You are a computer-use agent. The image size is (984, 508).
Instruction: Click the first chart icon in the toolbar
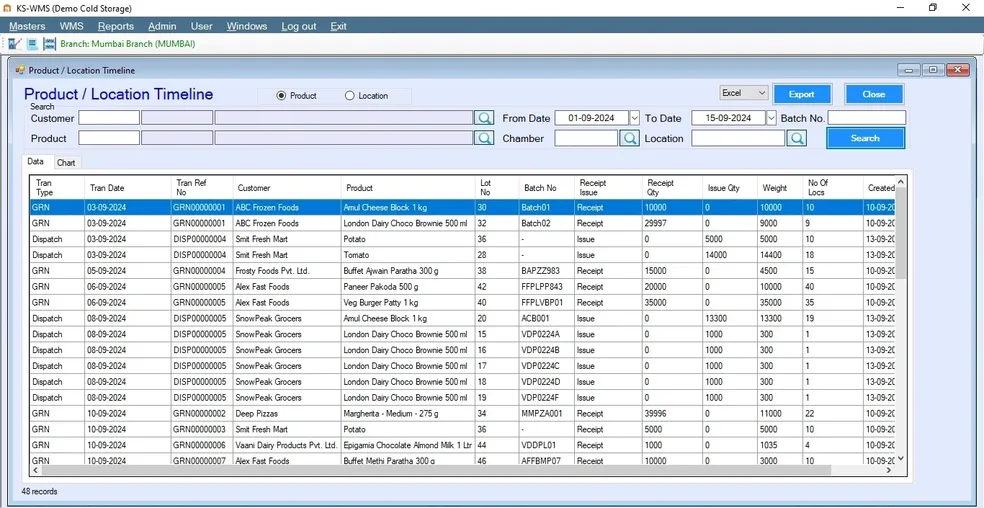click(14, 44)
